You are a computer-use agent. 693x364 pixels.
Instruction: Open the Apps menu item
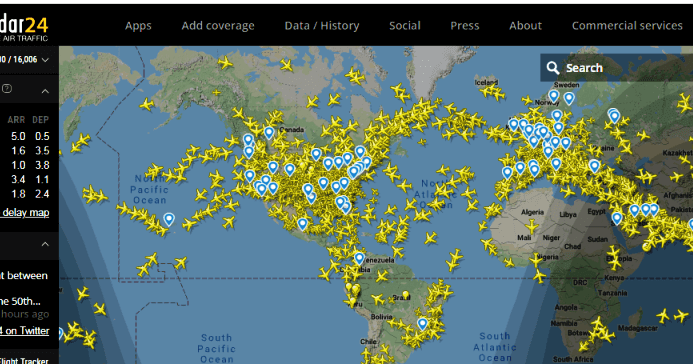138,26
